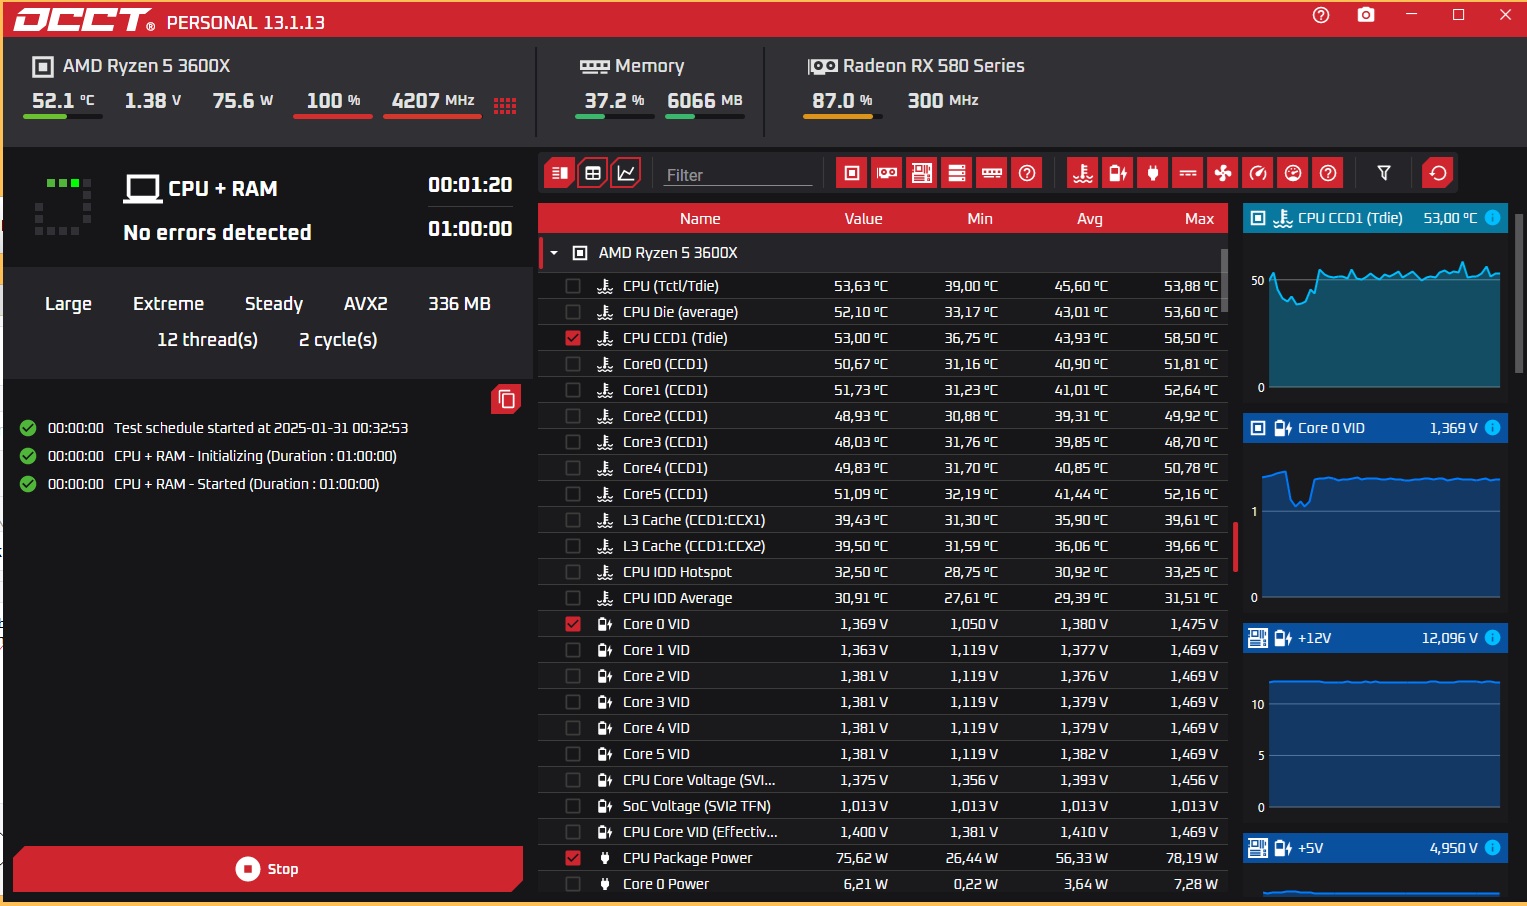Check the CPU (Tctl/Tdie) checkbox
Screen dimensions: 1527x906
(x=573, y=286)
